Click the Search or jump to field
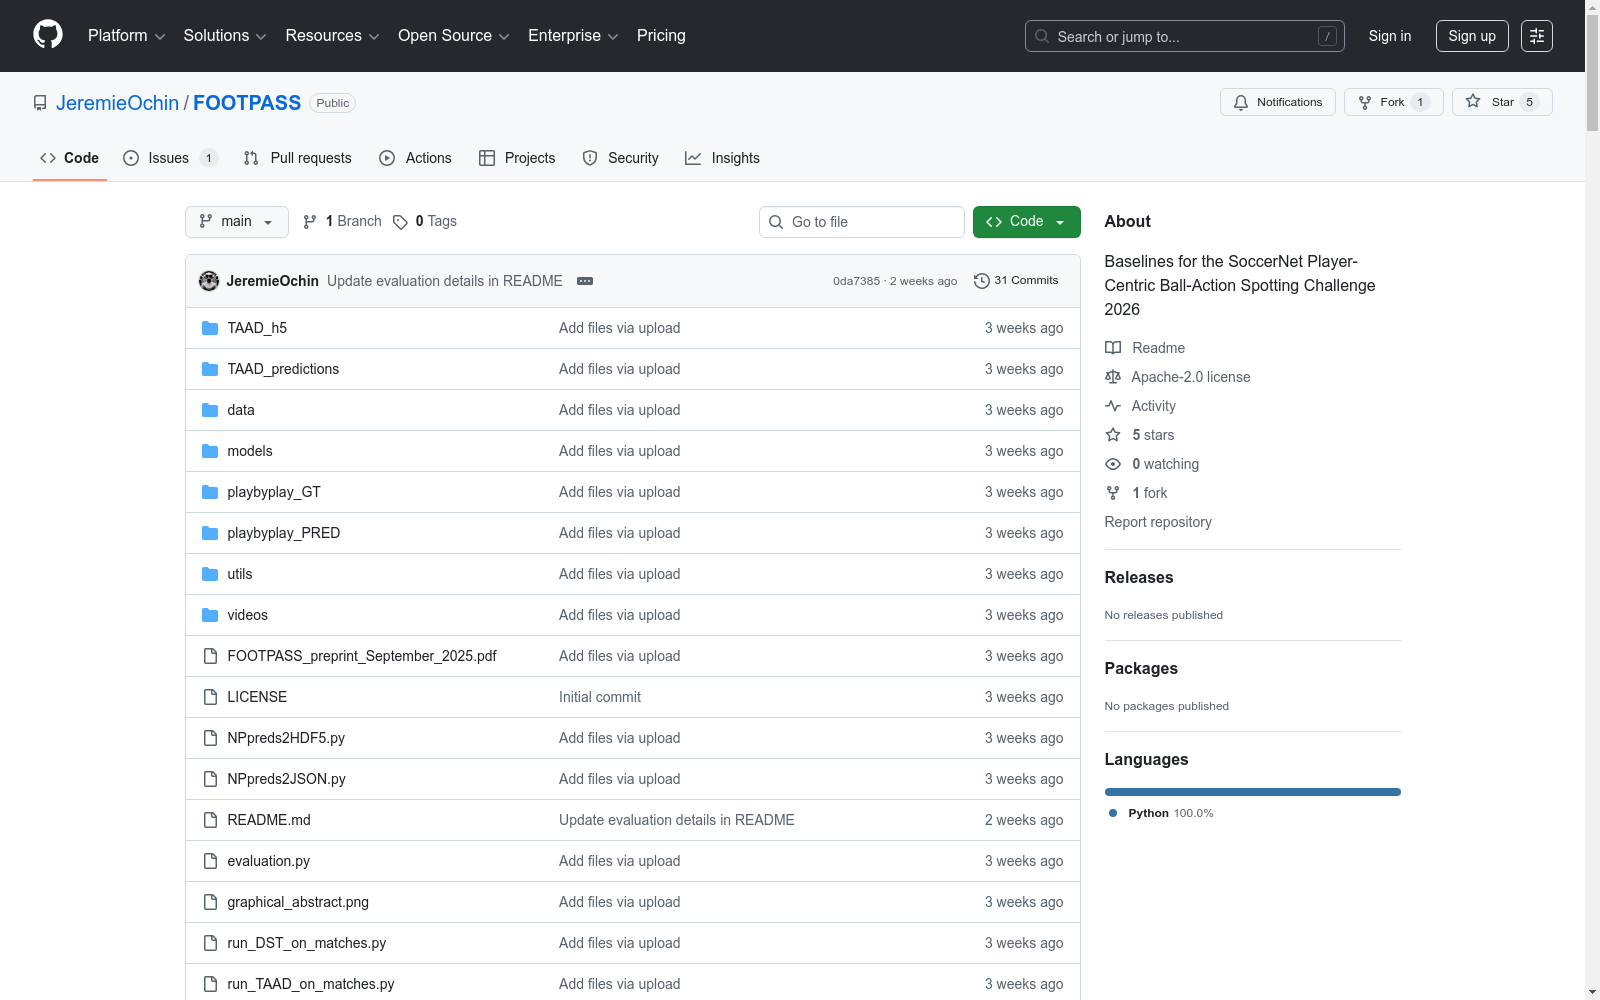 tap(1185, 36)
